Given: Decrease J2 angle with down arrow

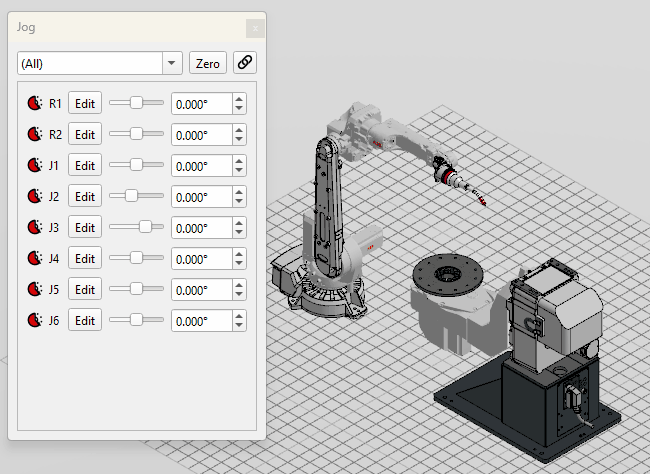Looking at the screenshot, I should 239,202.
